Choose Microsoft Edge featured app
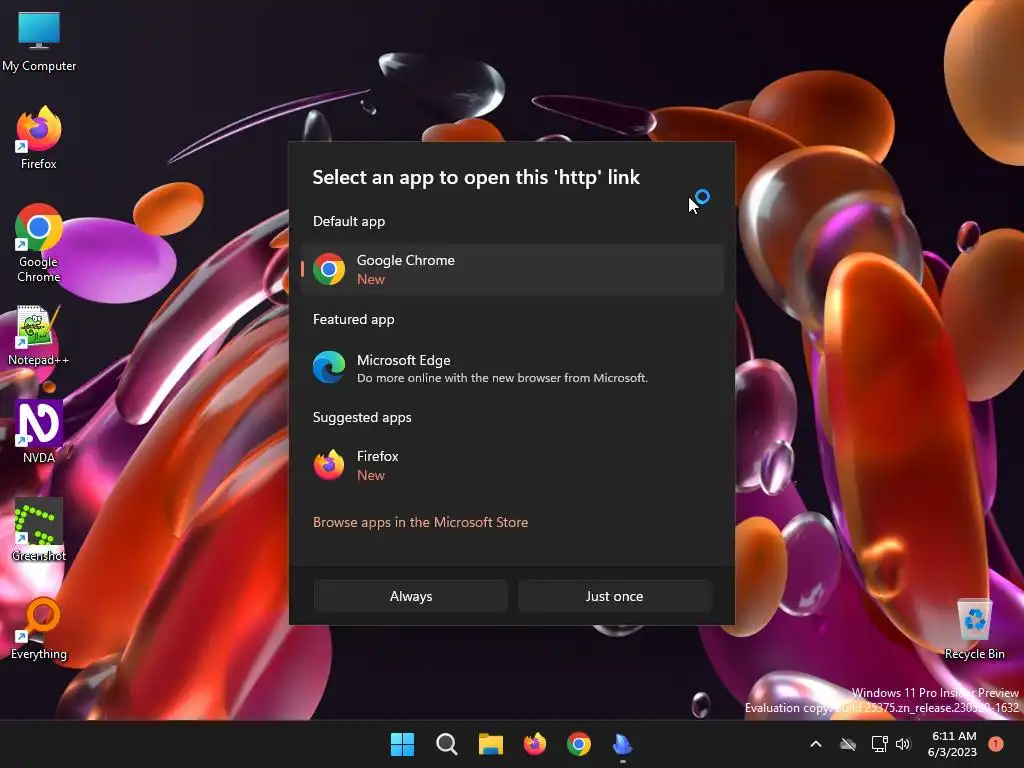1024x768 pixels. click(512, 368)
